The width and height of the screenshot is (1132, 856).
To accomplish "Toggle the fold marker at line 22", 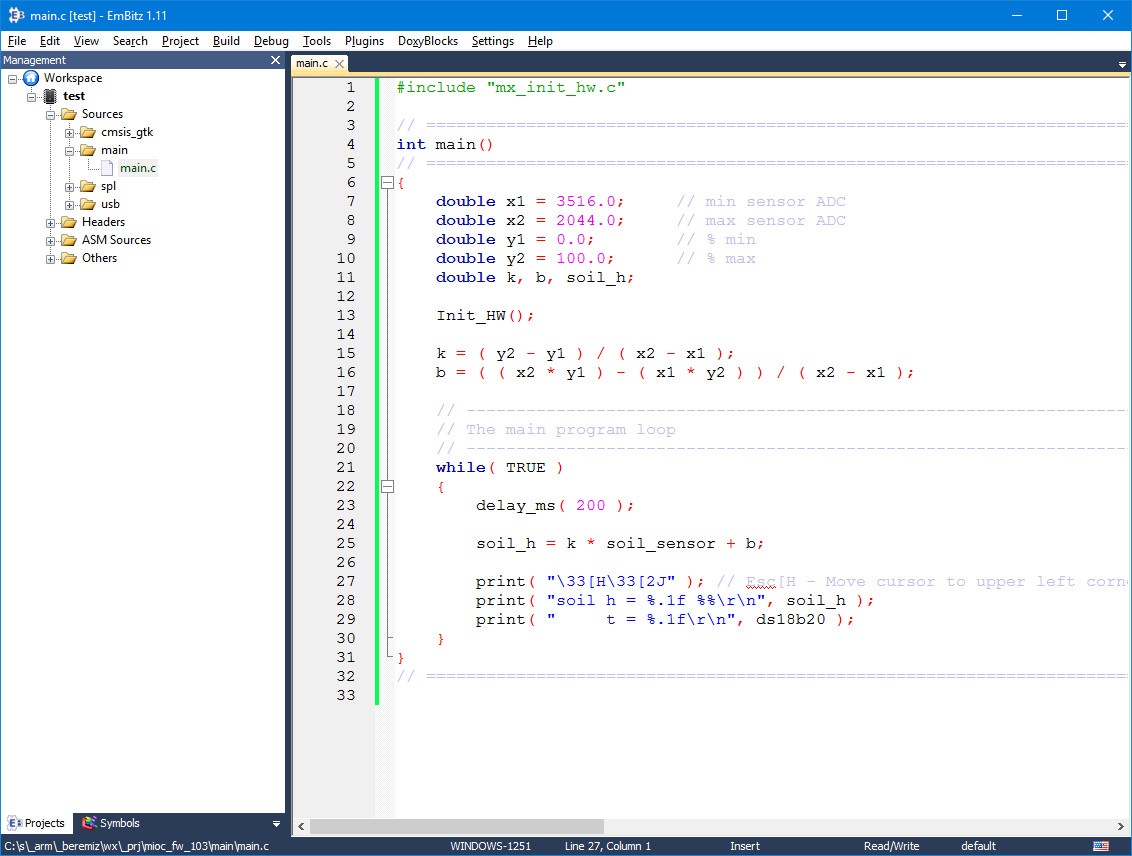I will 387,487.
